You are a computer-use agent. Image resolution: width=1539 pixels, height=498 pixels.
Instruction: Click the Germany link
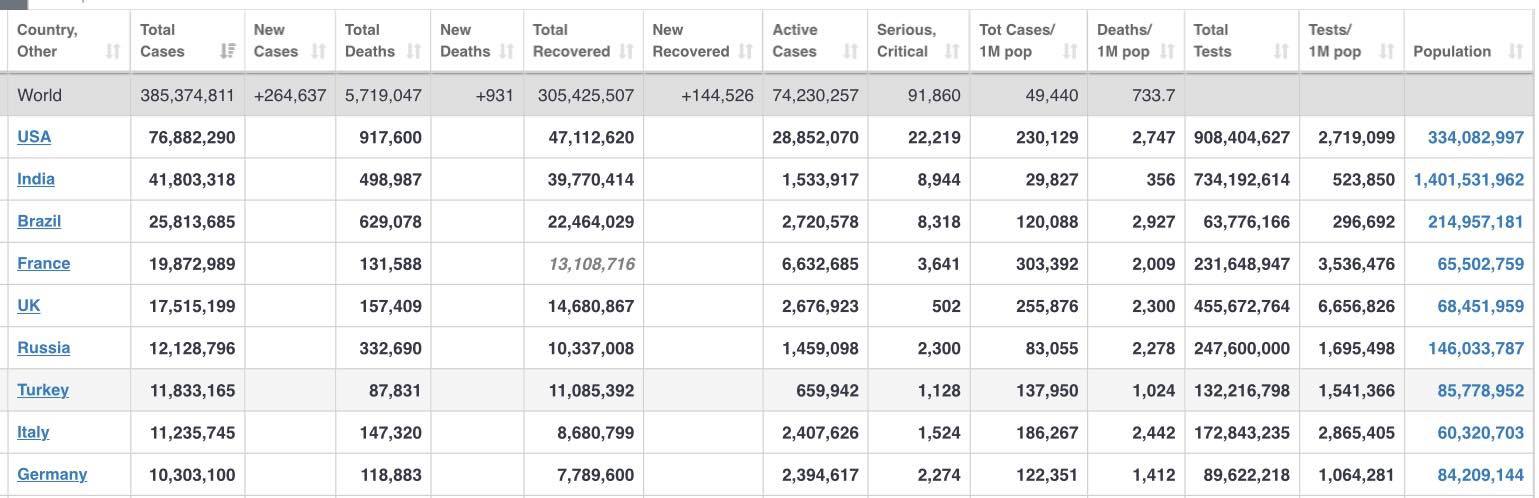(x=52, y=474)
